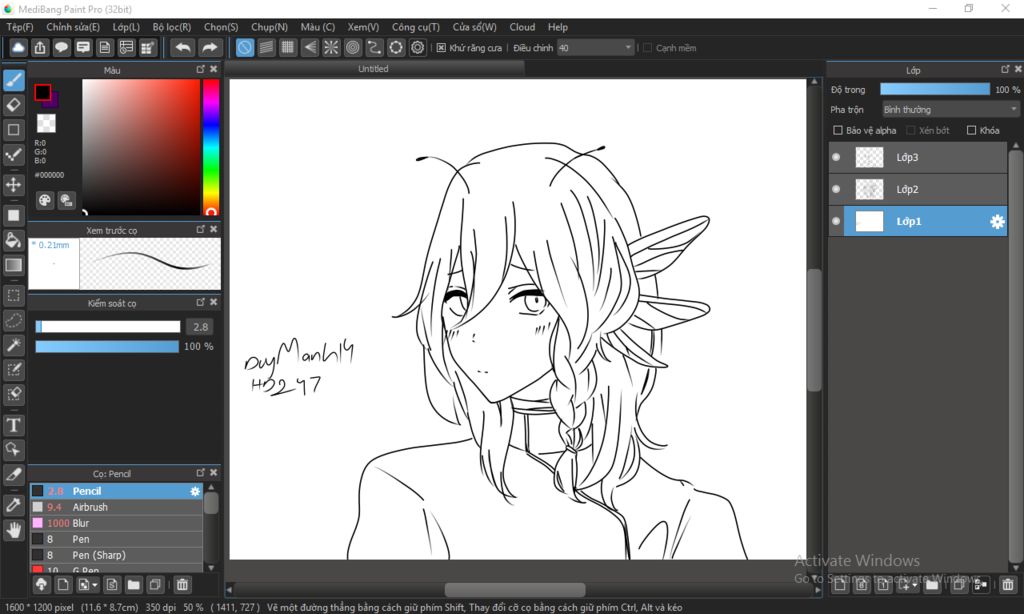Hide layer Lớp3

pyautogui.click(x=836, y=157)
